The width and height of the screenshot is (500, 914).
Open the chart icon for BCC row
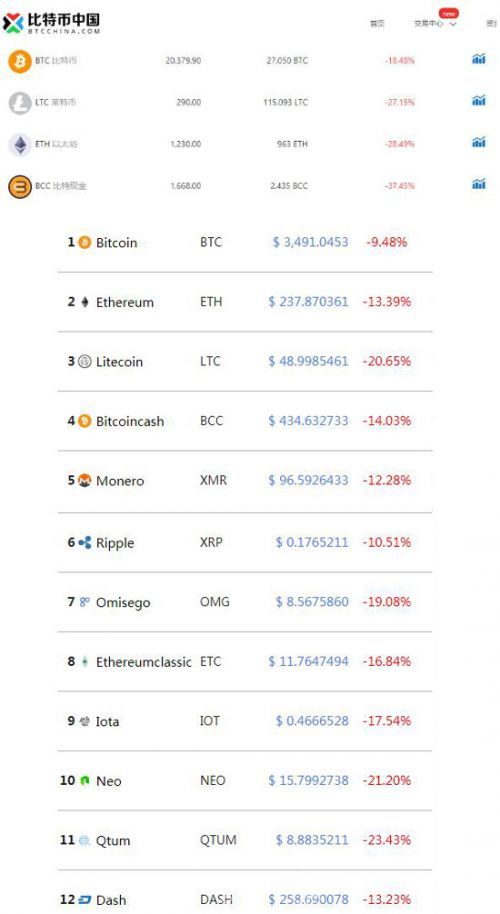(x=478, y=184)
